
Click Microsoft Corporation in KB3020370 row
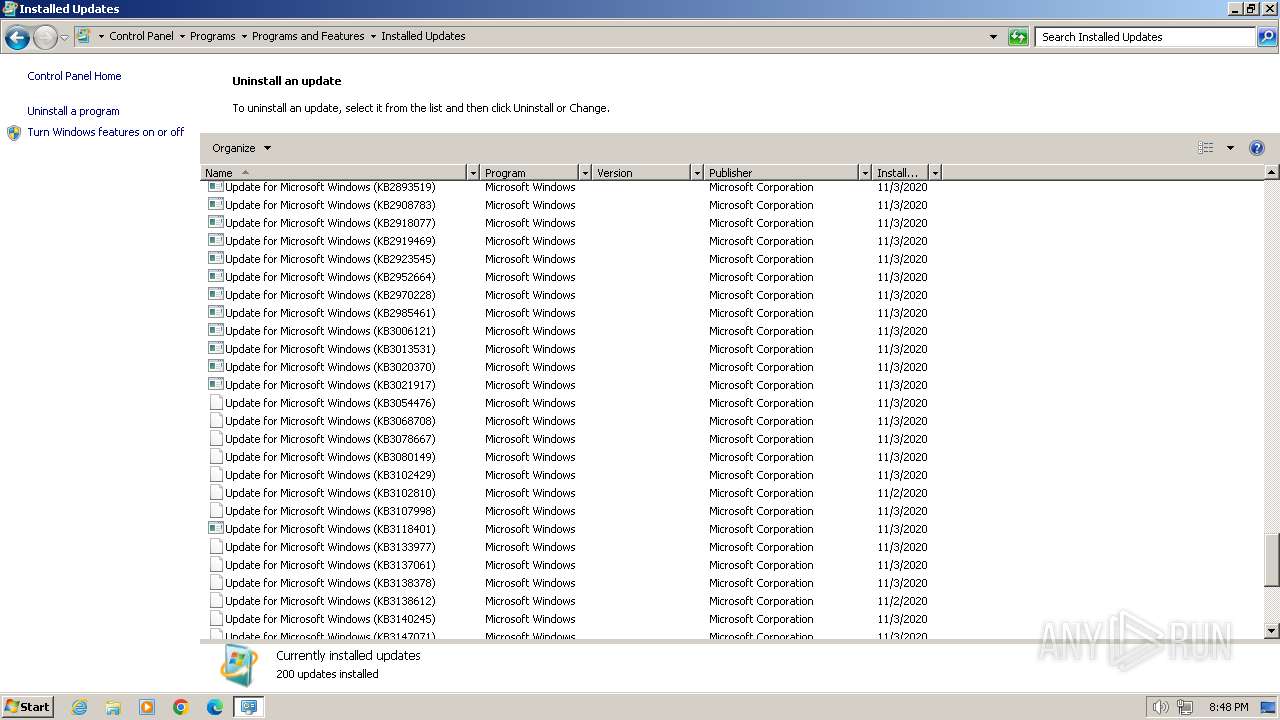click(x=761, y=367)
